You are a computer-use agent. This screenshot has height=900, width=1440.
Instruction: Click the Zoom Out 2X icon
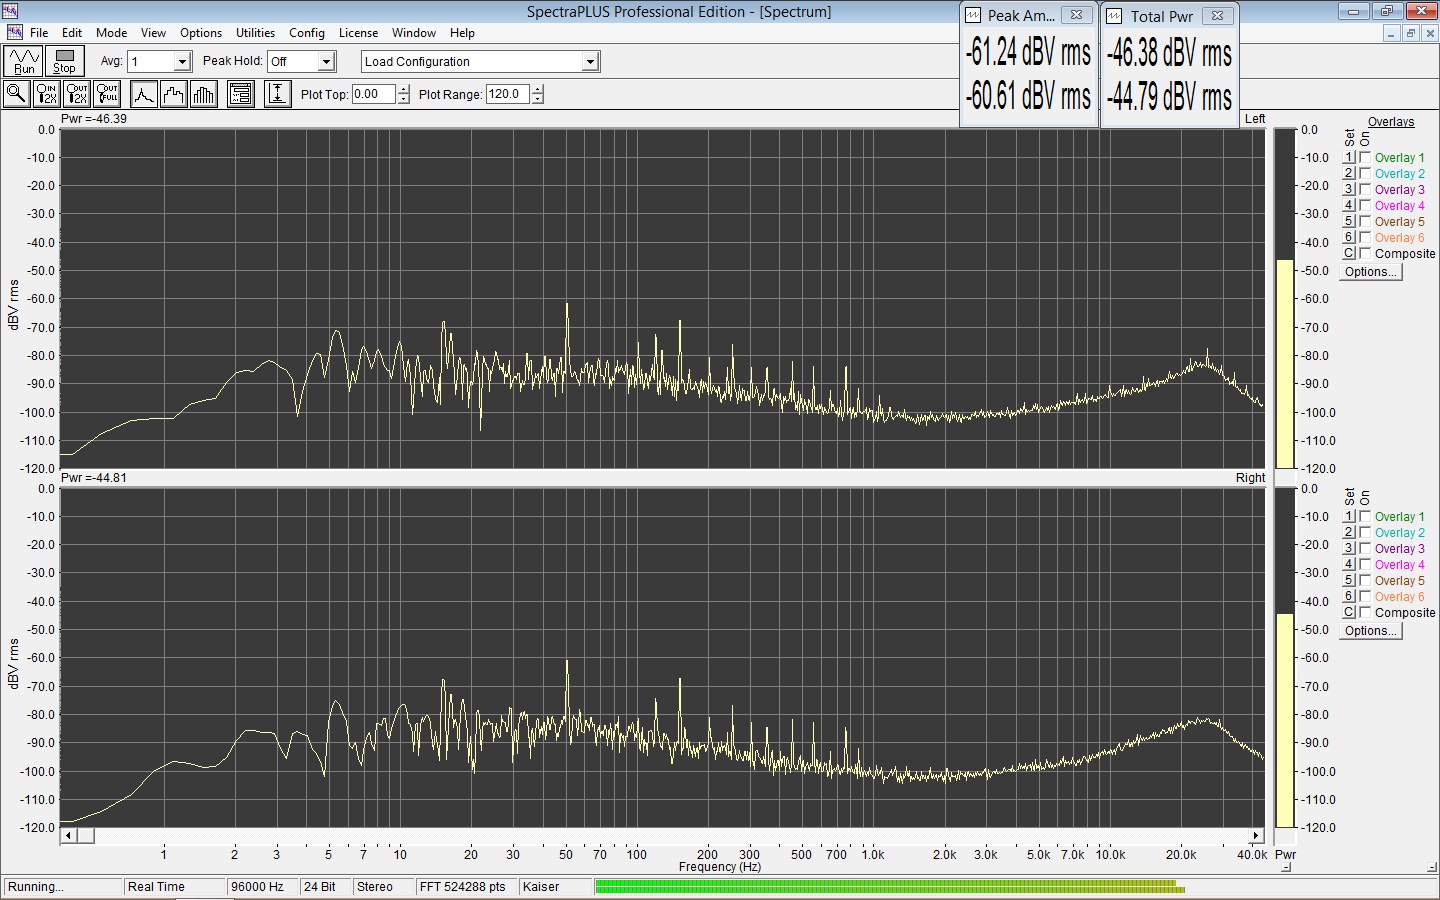click(77, 94)
